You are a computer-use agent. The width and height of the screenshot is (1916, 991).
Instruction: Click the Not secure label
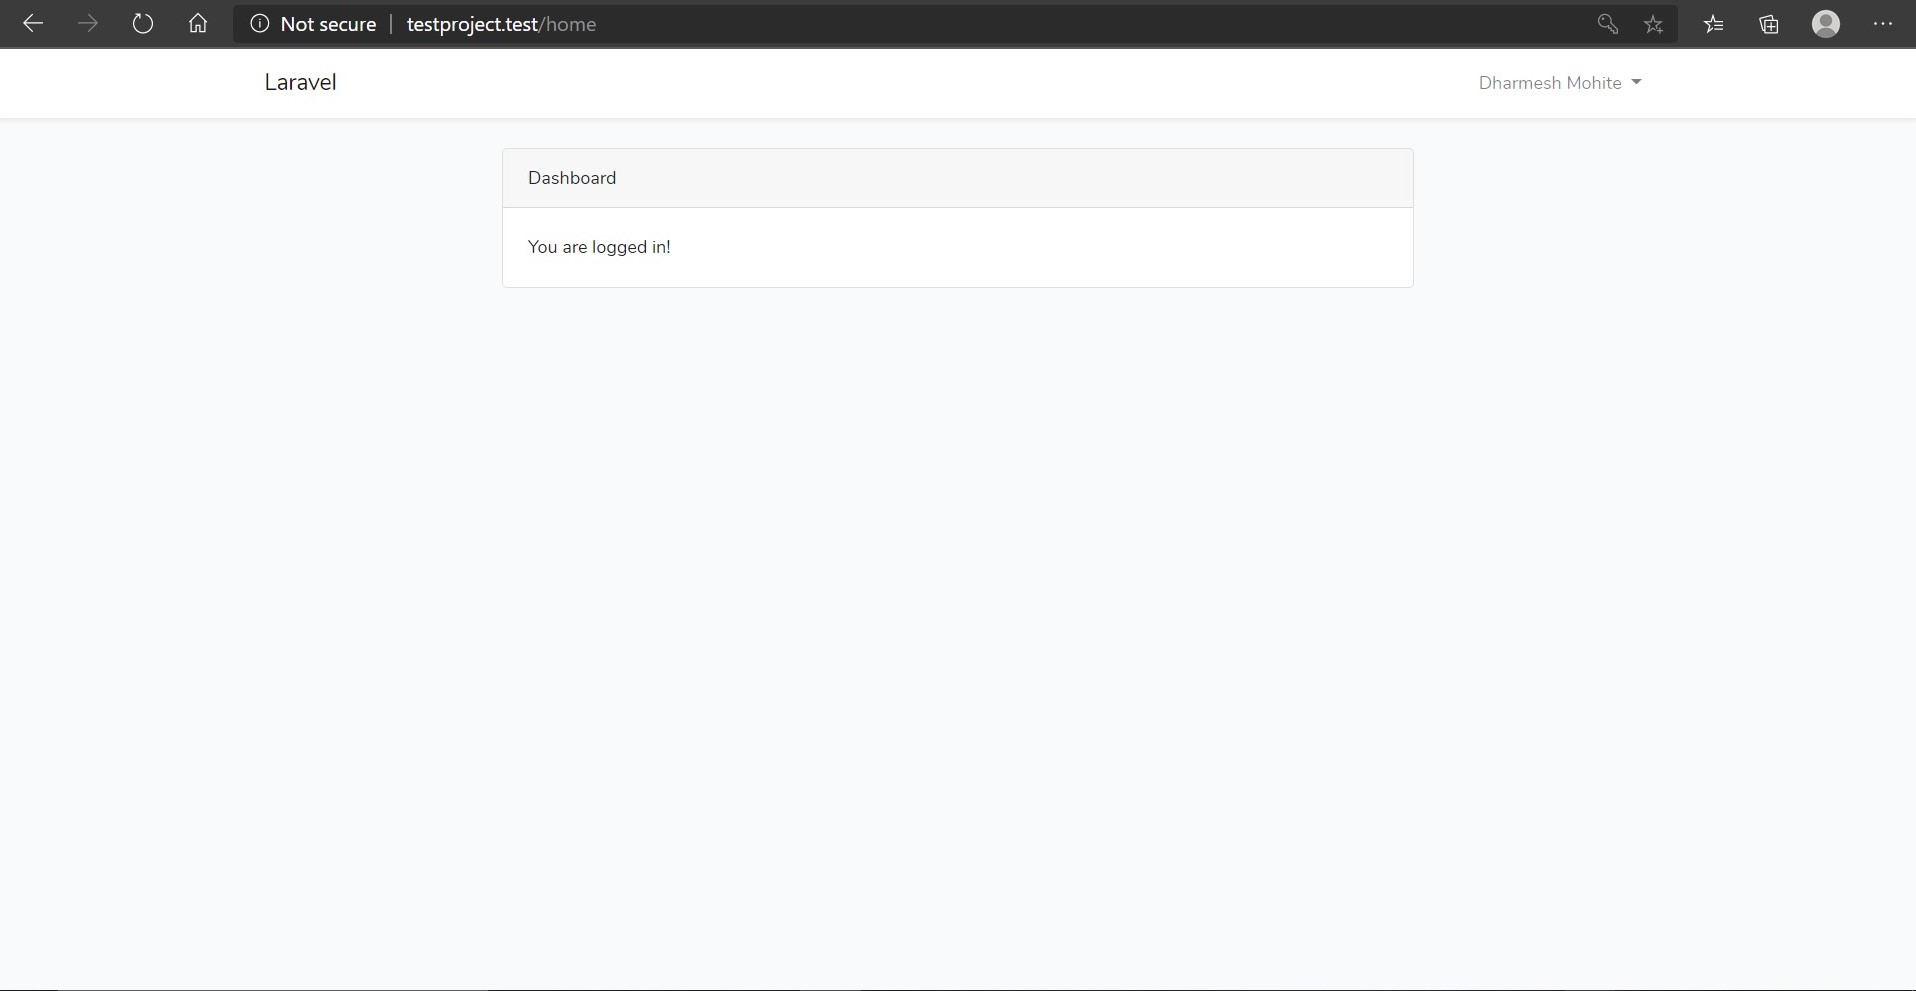pos(328,24)
